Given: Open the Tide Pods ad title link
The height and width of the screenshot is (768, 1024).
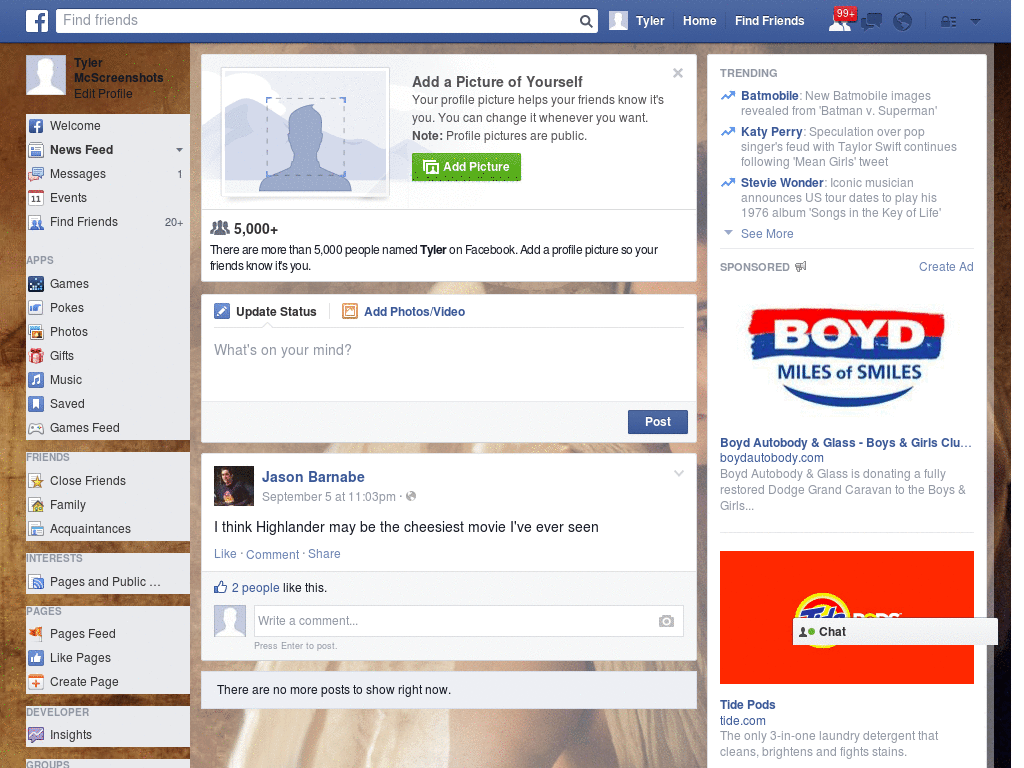Looking at the screenshot, I should click(747, 705).
